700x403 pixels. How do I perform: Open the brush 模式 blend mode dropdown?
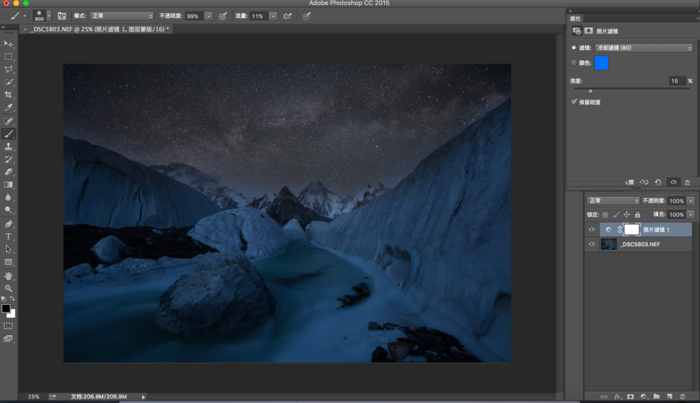tap(122, 16)
